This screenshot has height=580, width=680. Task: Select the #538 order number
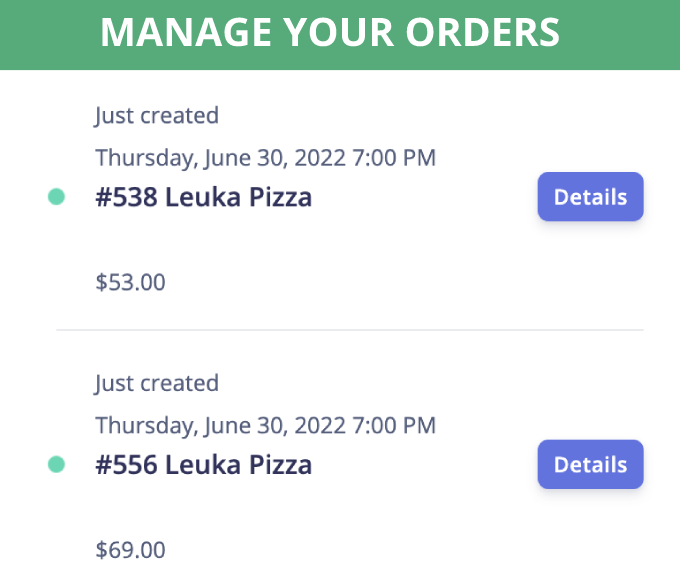click(x=126, y=197)
